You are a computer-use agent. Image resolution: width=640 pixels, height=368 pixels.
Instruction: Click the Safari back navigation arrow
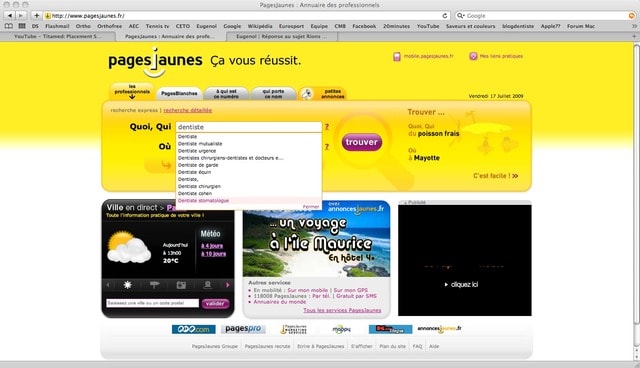pyautogui.click(x=9, y=16)
